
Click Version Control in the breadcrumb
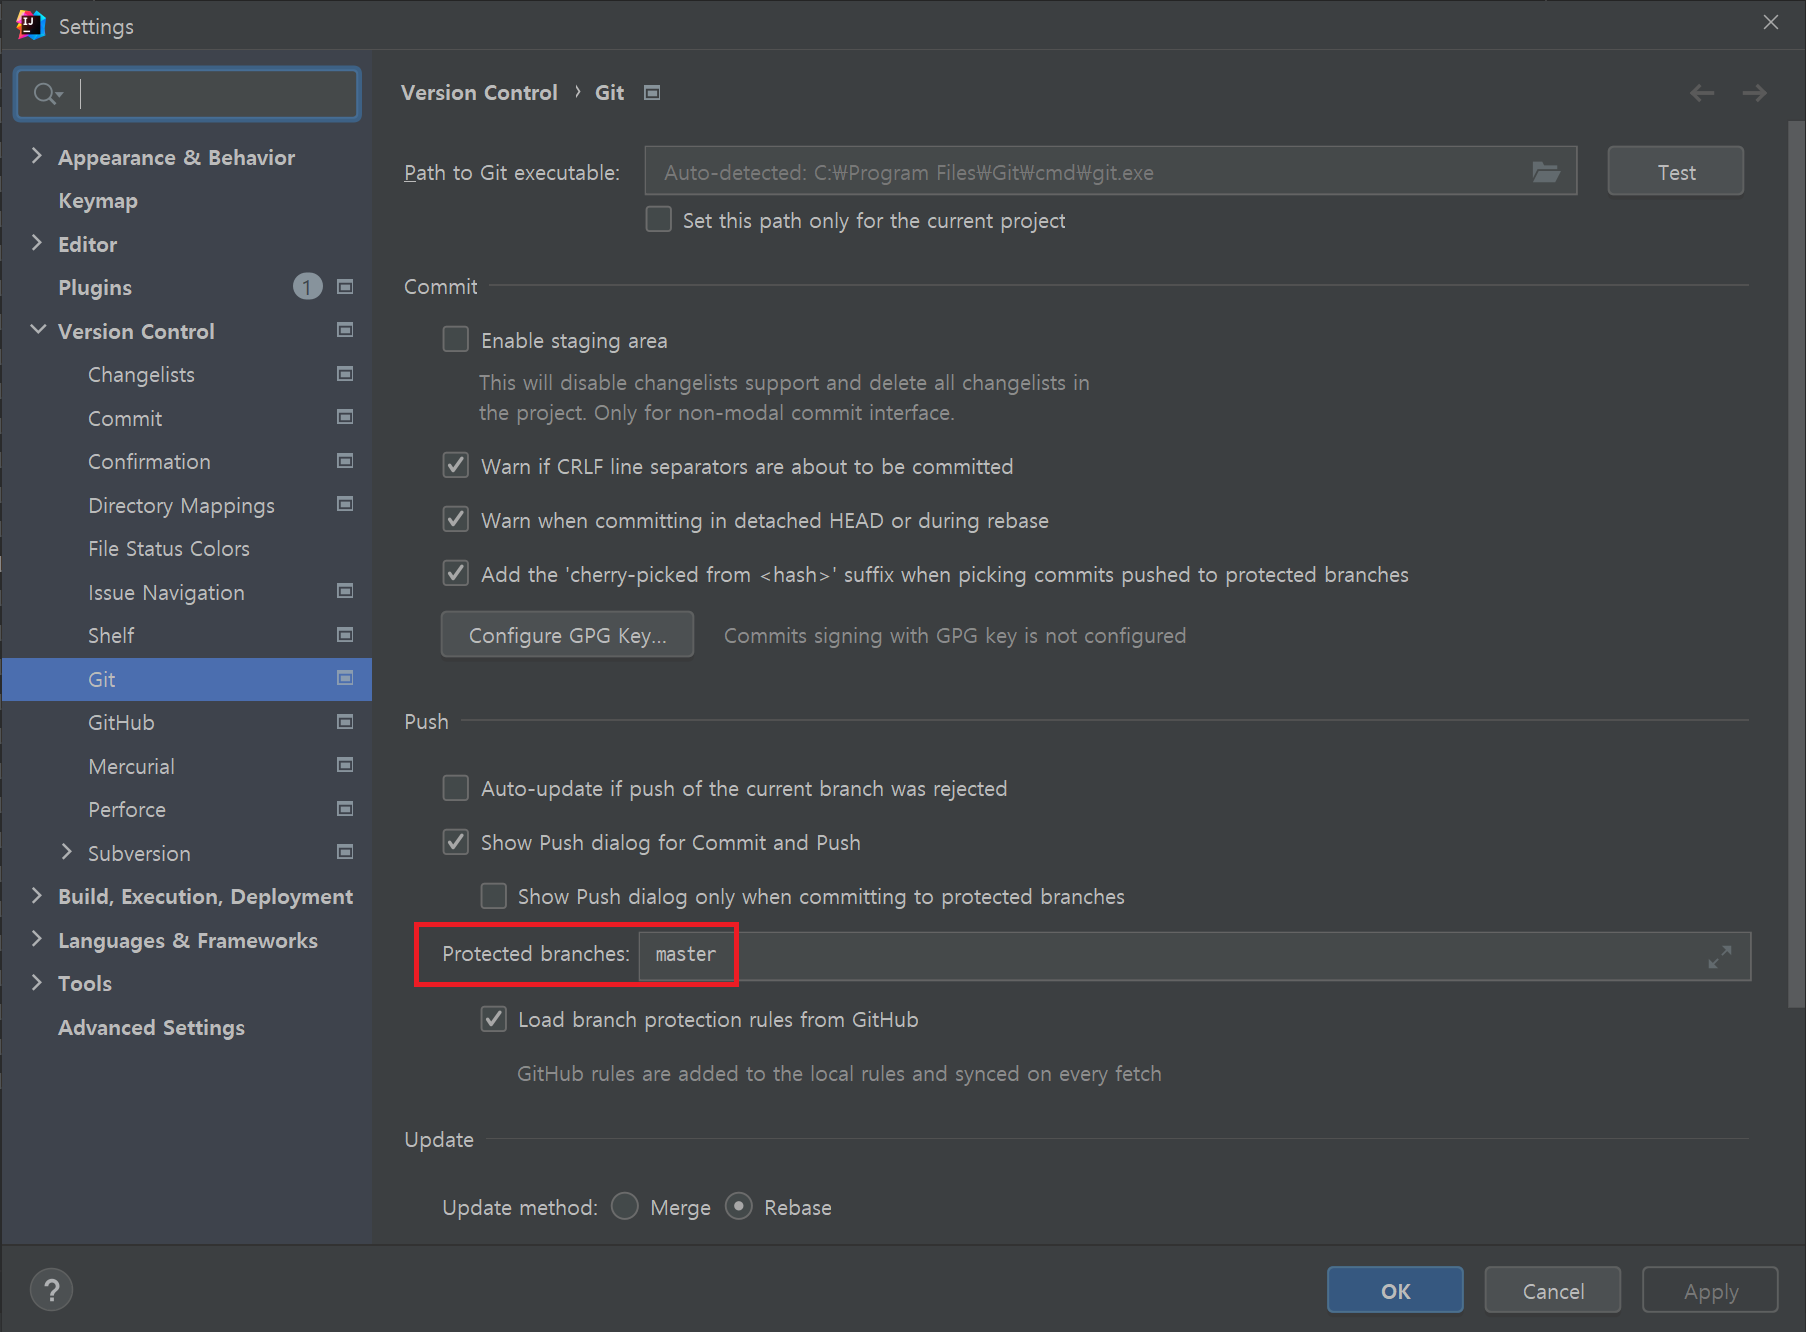tap(479, 92)
